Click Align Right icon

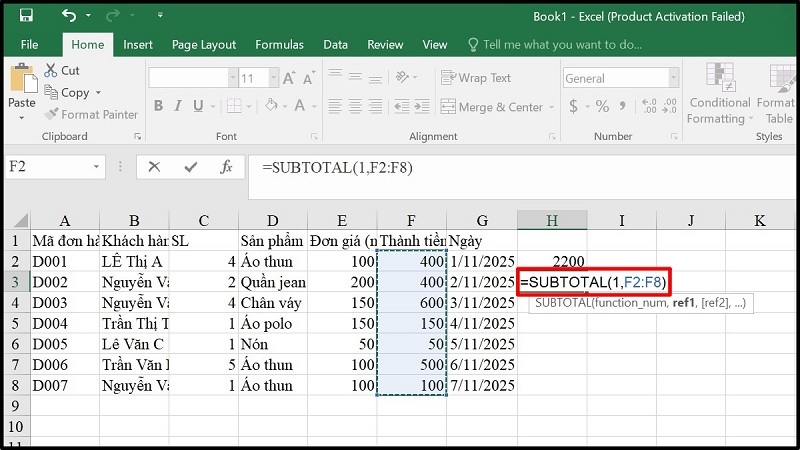(x=375, y=106)
